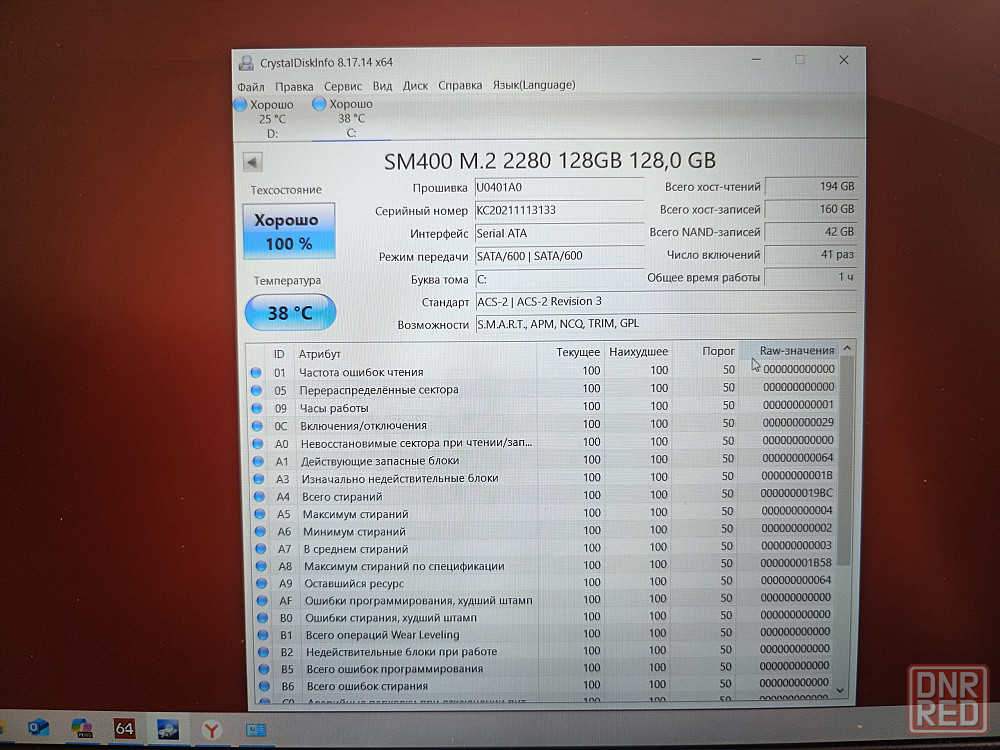Click the Прошивка field U0401A0
The width and height of the screenshot is (1000, 750).
pyautogui.click(x=559, y=188)
